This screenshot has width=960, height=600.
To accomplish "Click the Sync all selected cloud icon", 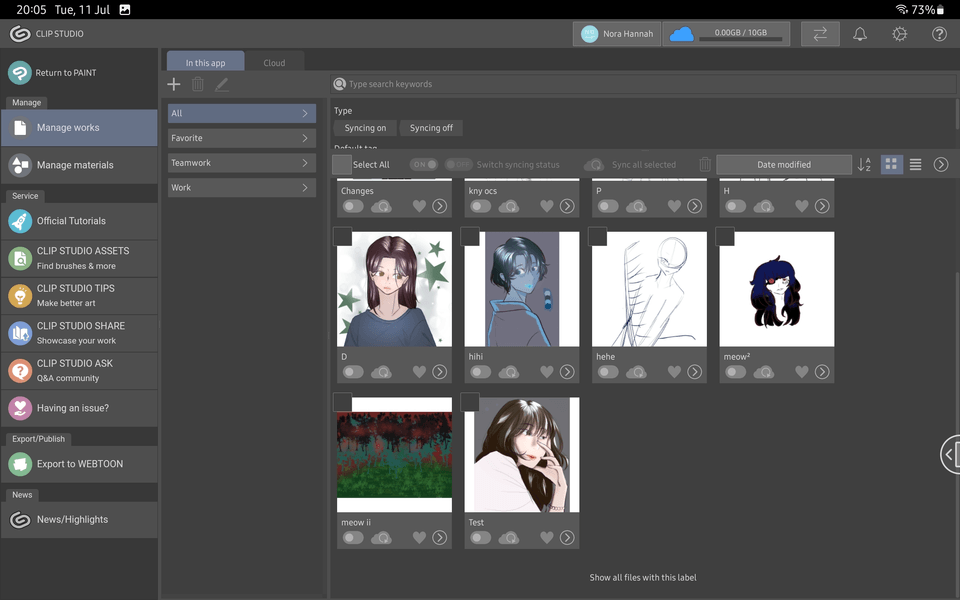I will (x=594, y=165).
